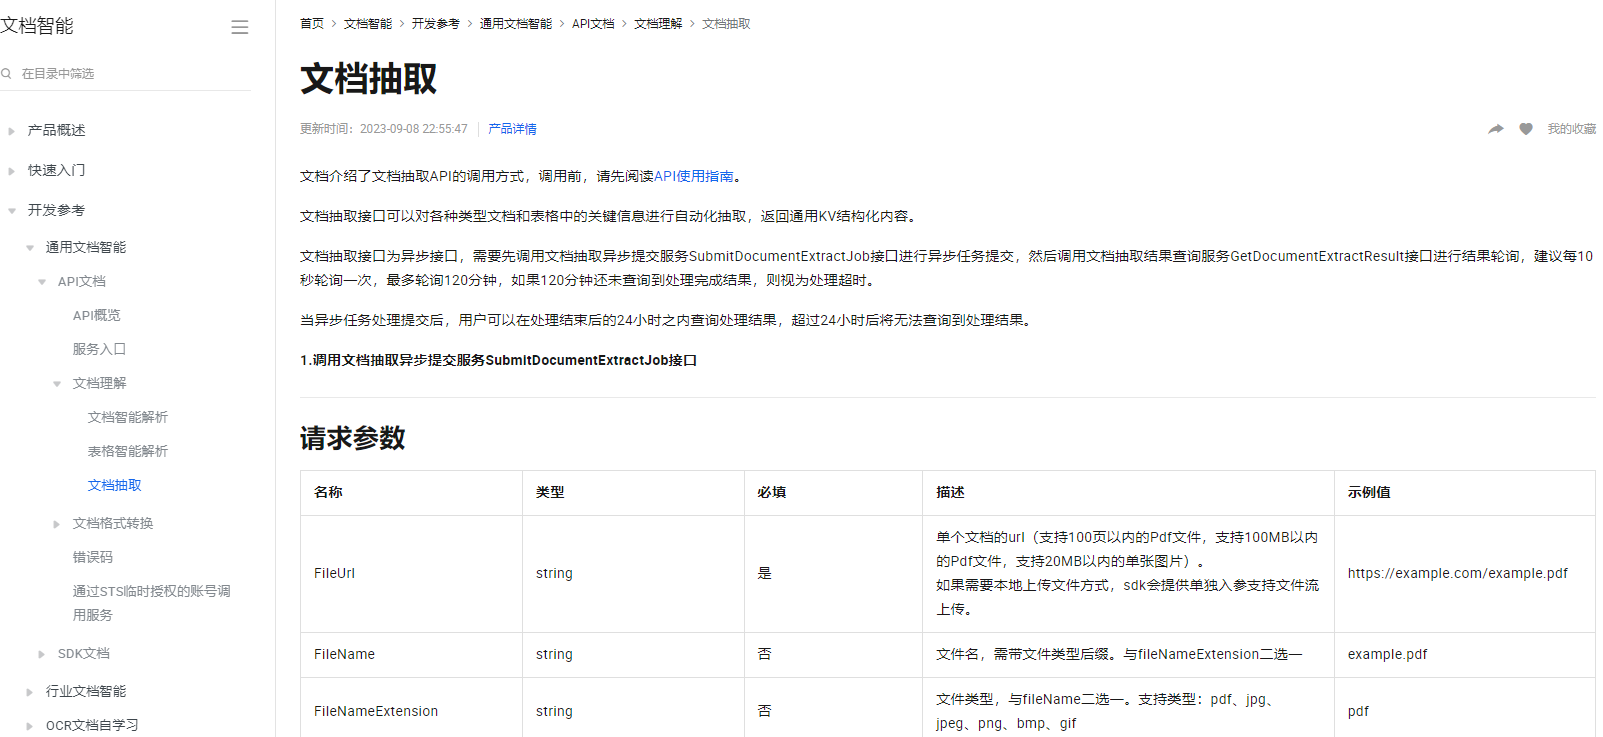
Task: Open 行业文档智能 in the sidebar
Action: coord(86,691)
